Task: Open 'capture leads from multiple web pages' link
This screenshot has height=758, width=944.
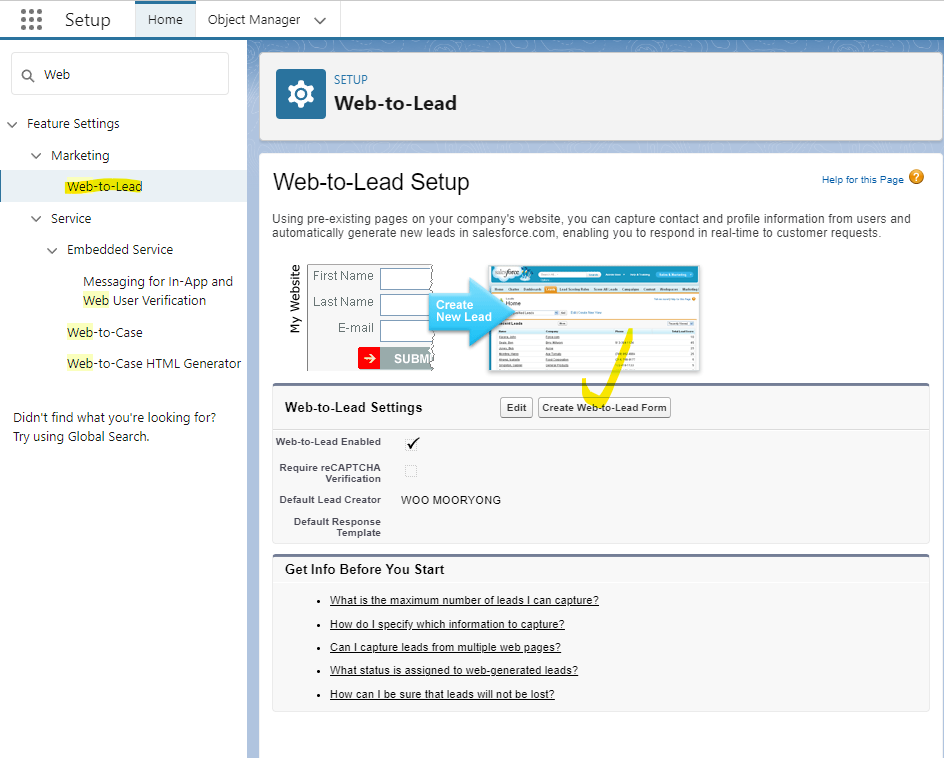Action: tap(445, 647)
